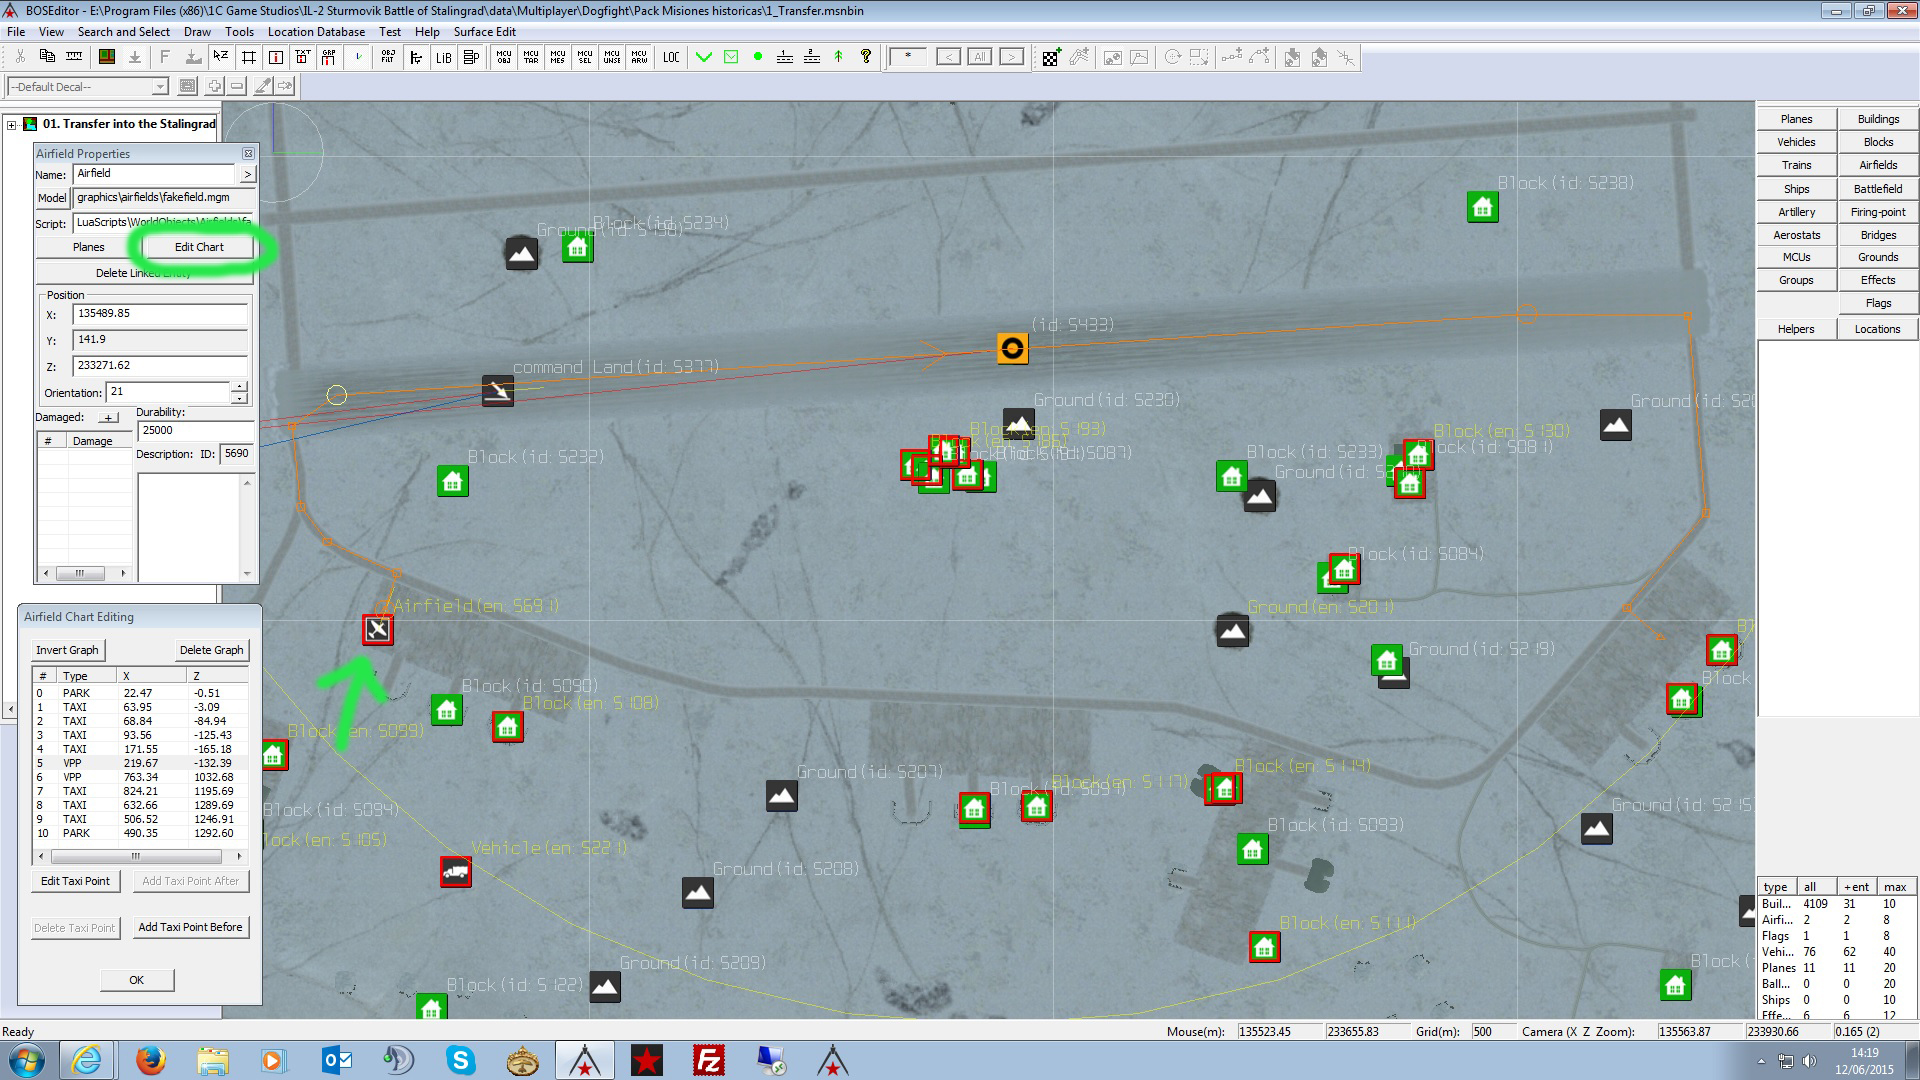Select the Airfield object icon on the map
1920x1080 pixels.
[377, 630]
